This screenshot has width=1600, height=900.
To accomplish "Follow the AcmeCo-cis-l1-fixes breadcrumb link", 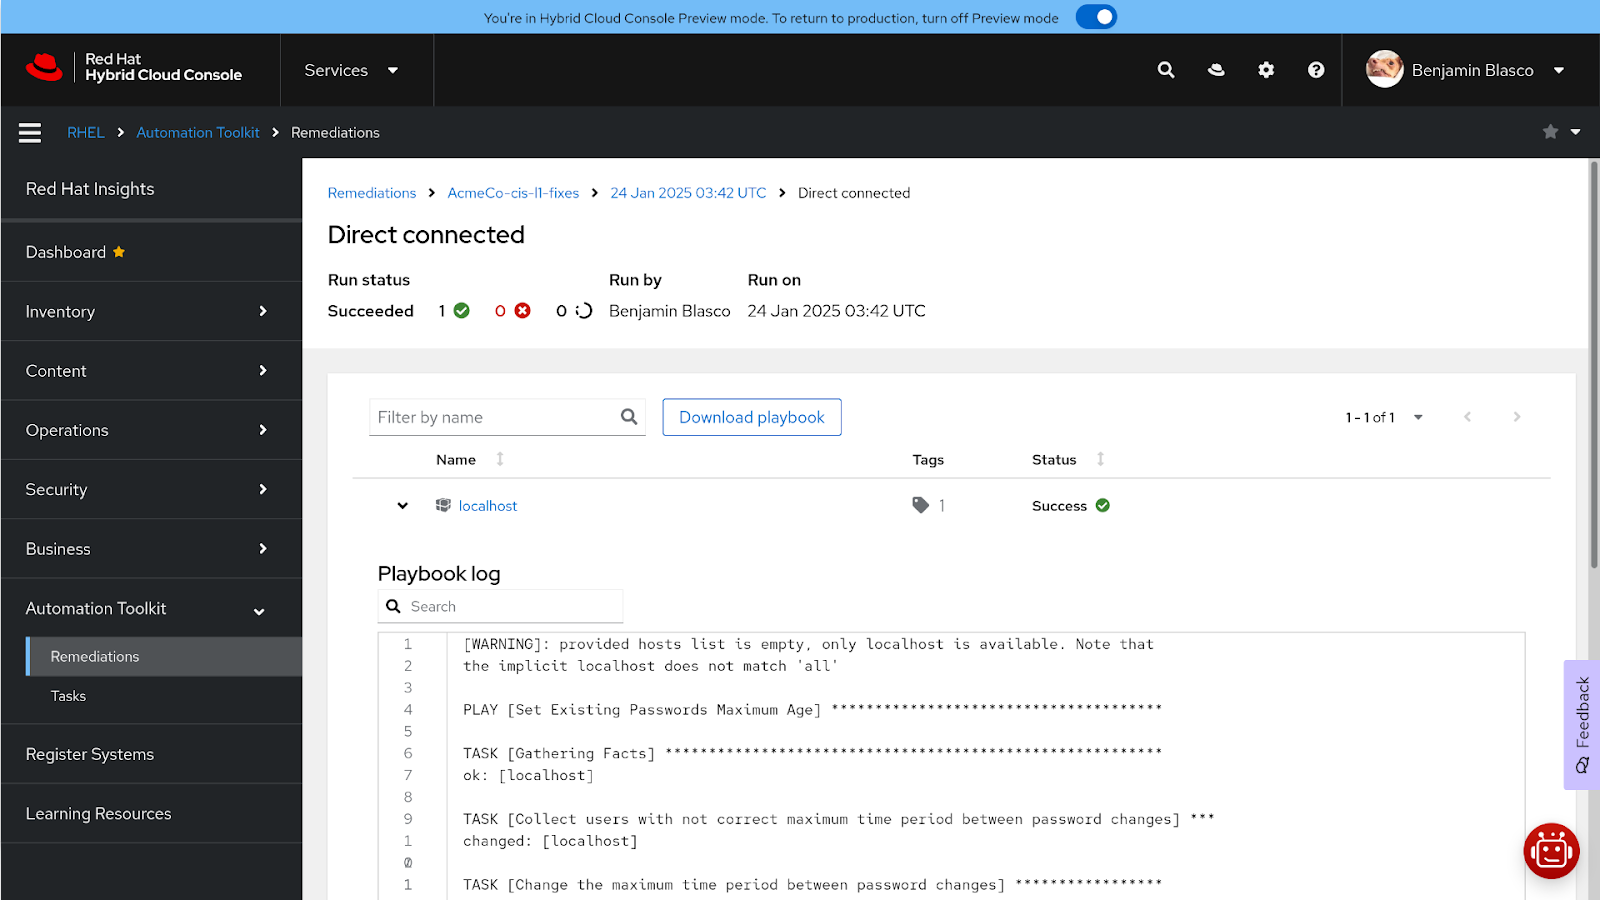I will [513, 193].
